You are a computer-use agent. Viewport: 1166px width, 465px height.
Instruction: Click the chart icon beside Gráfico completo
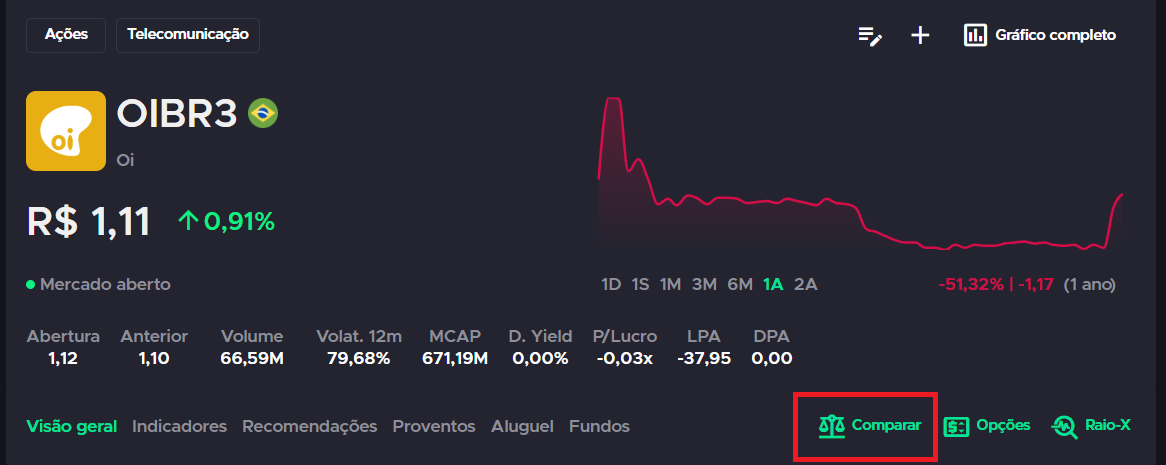tap(975, 35)
